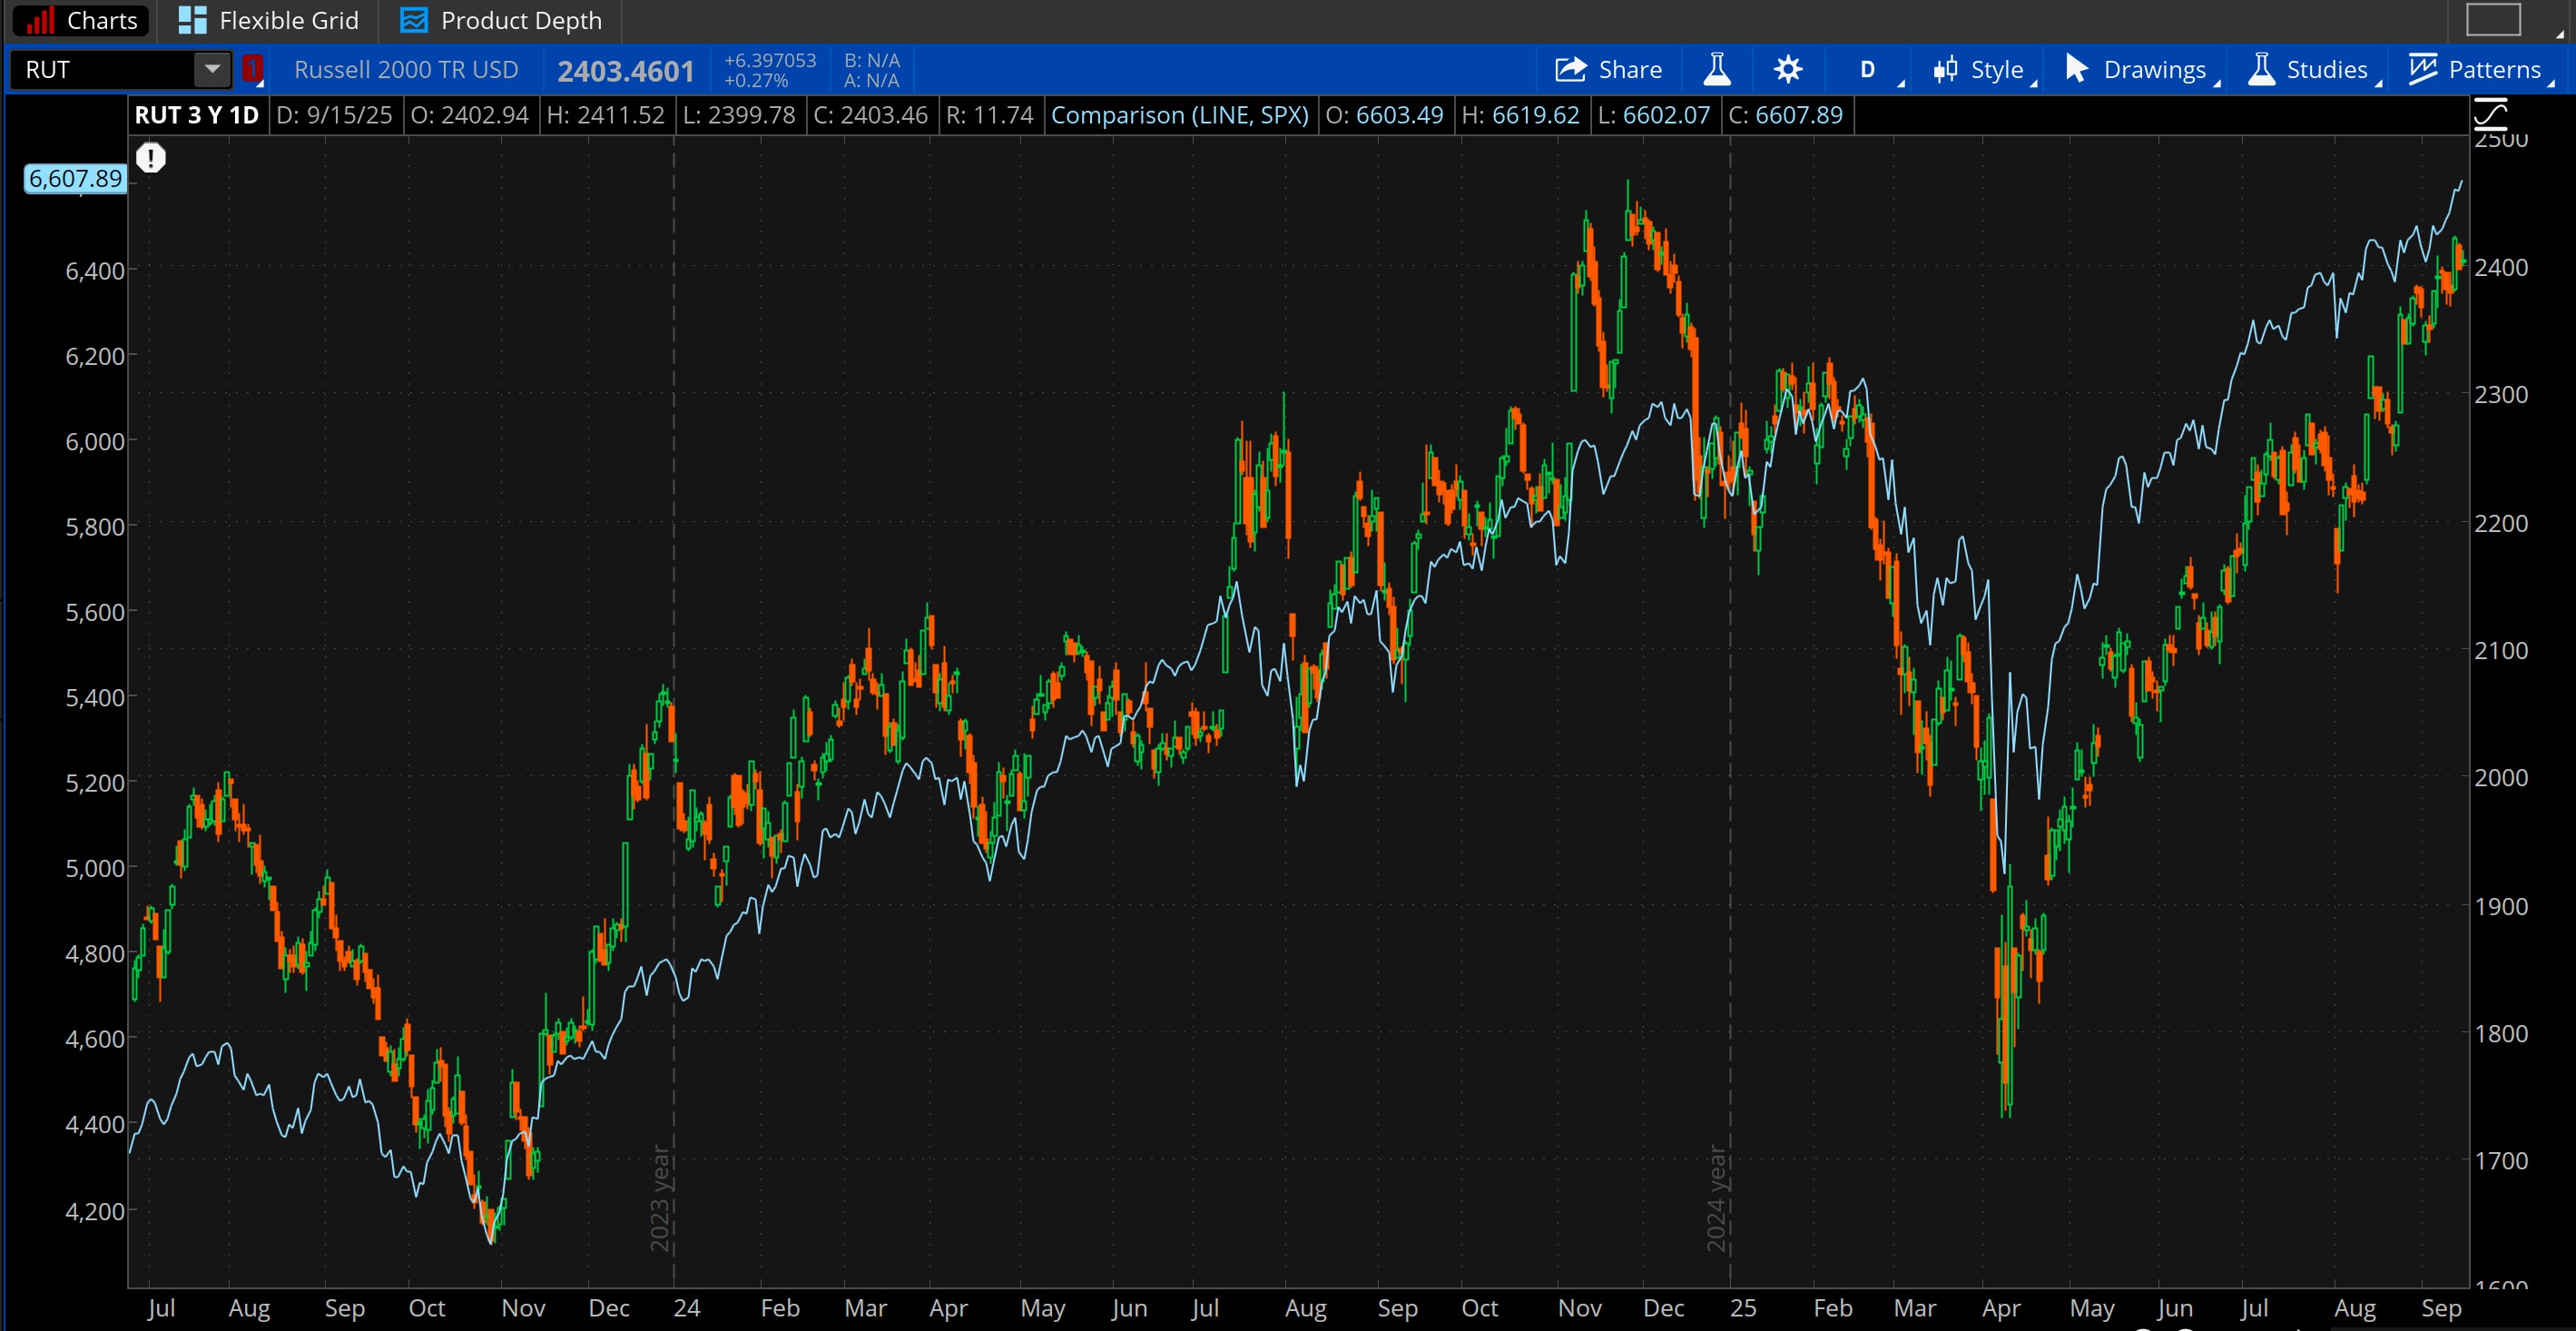Click the 25 year label on time axis
The height and width of the screenshot is (1331, 2576).
(x=1743, y=1308)
